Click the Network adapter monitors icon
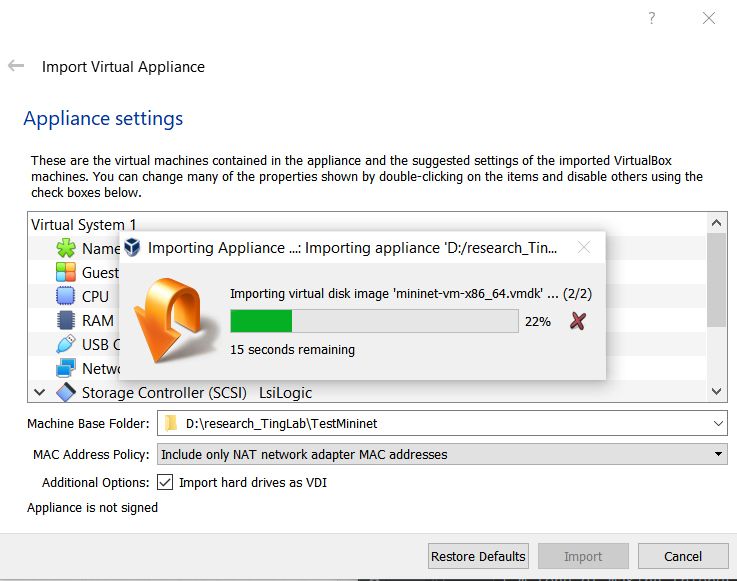737x581 pixels. pyautogui.click(x=65, y=368)
